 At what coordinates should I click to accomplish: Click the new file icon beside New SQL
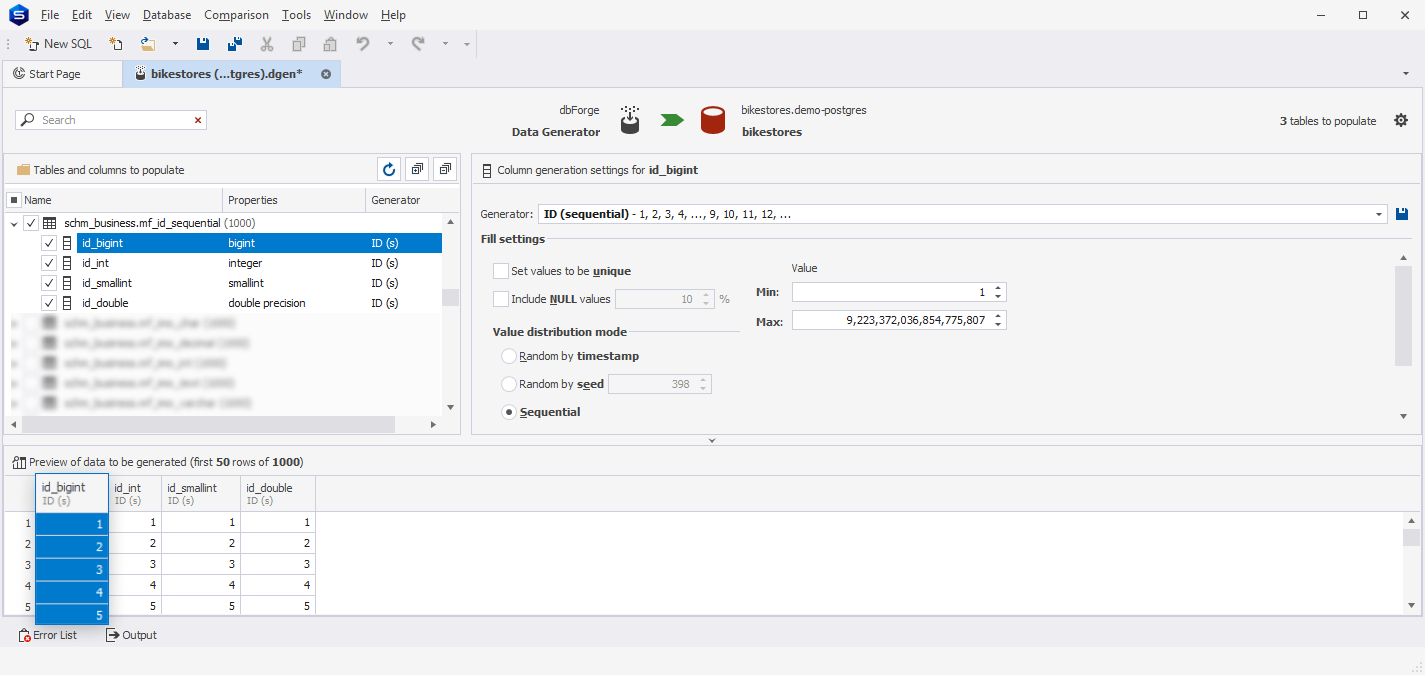pyautogui.click(x=116, y=44)
